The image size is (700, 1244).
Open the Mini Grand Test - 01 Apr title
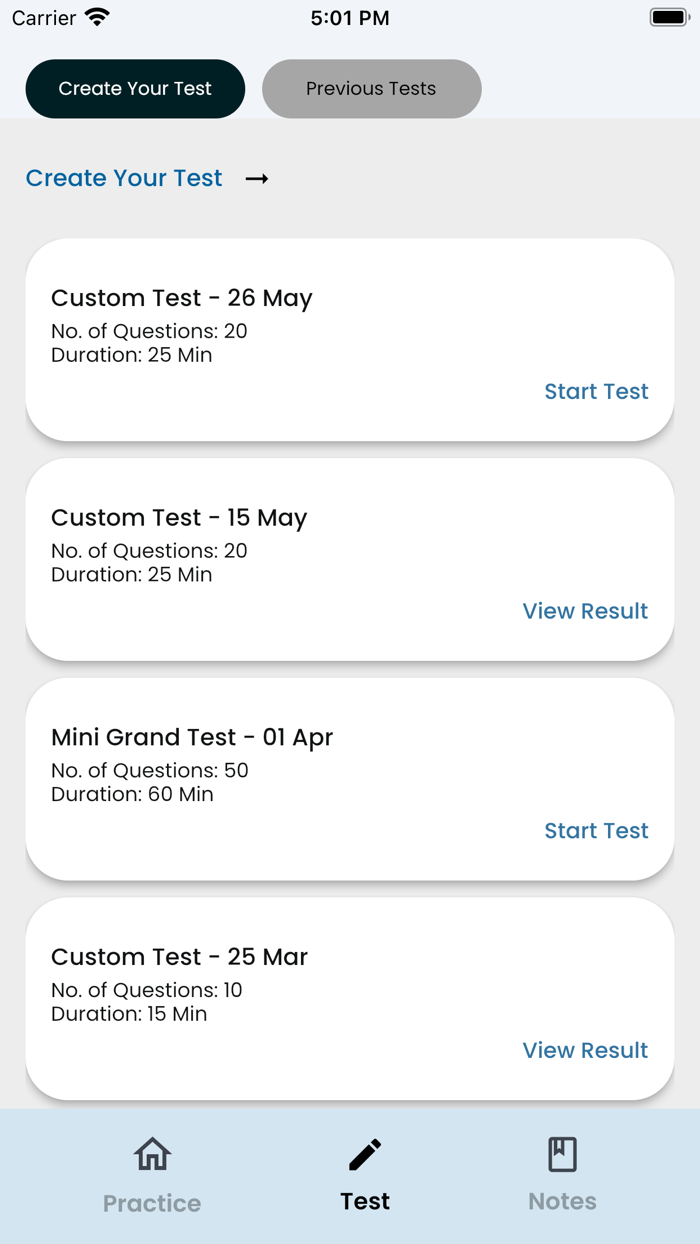(x=192, y=737)
